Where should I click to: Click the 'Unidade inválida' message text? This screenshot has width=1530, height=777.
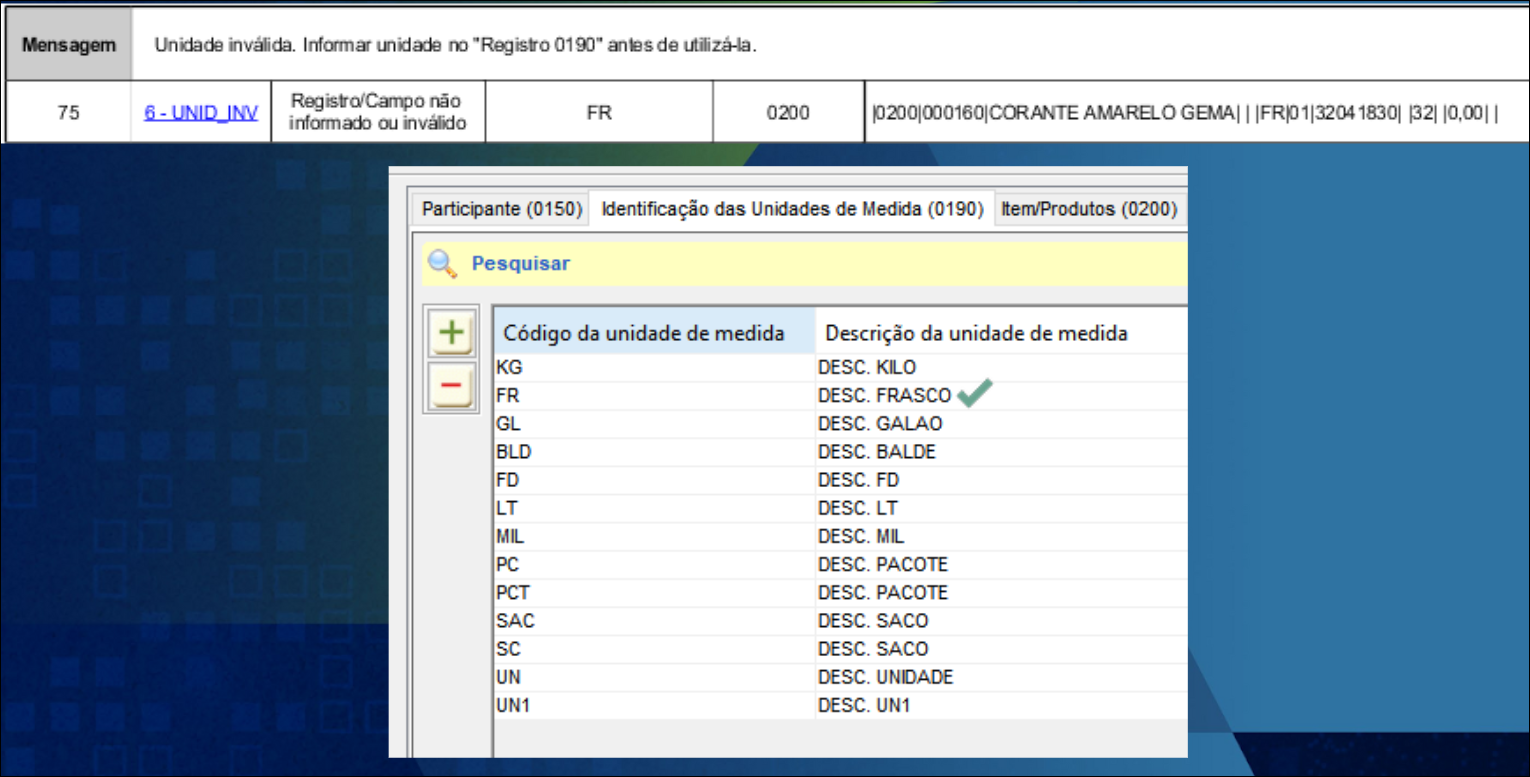[x=455, y=46]
